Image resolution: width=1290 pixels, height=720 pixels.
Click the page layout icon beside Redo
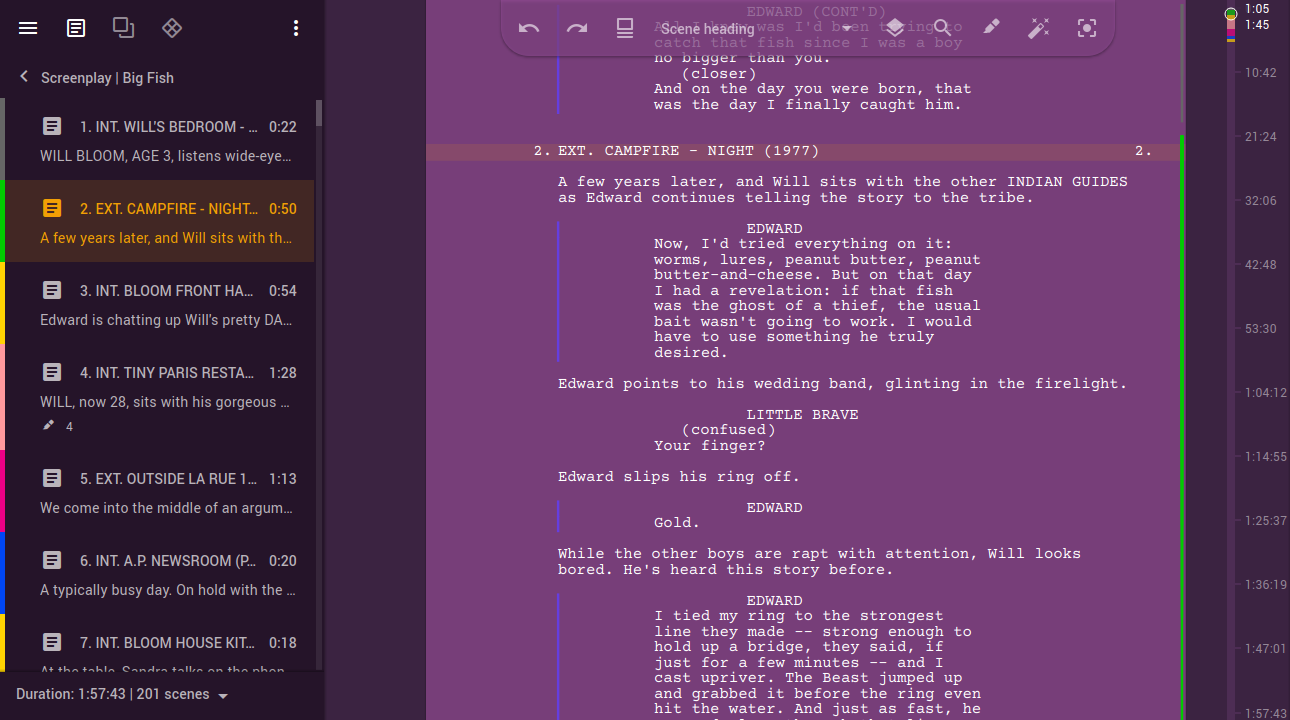625,28
